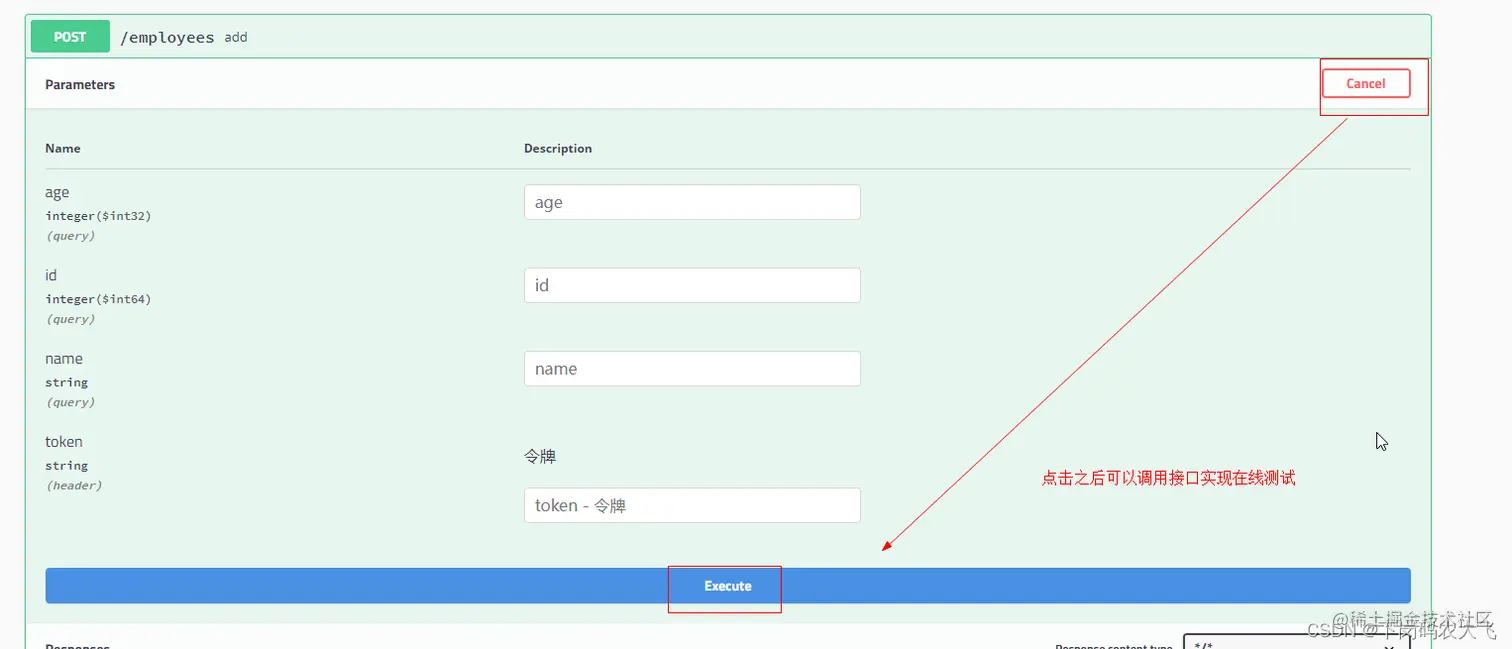
Task: Click the '(header)' label under token
Action: [x=74, y=485]
